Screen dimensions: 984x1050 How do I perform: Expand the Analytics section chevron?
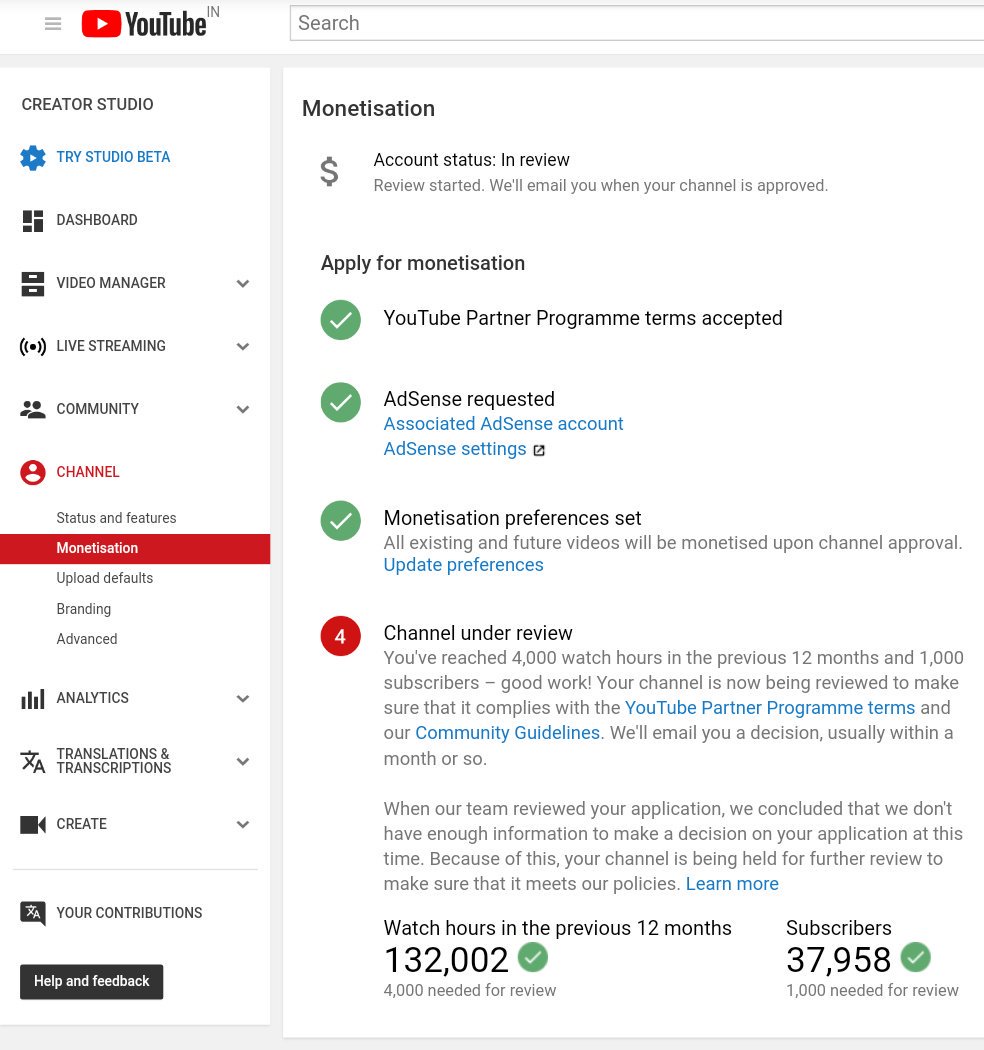[x=243, y=698]
